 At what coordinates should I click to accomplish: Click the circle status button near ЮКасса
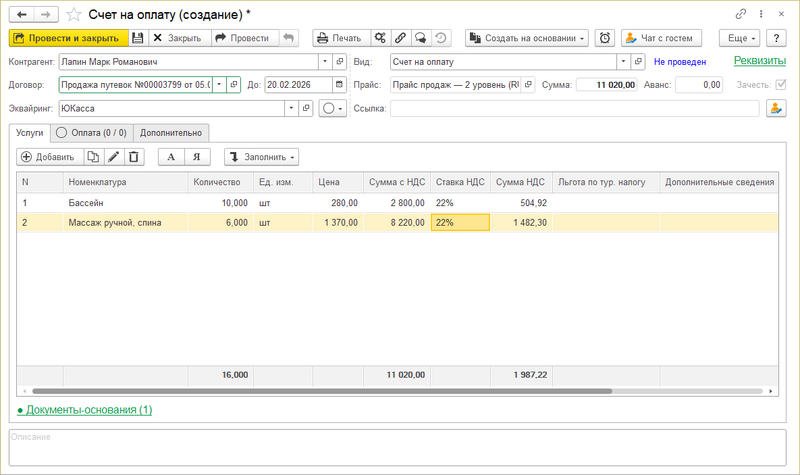tap(333, 108)
